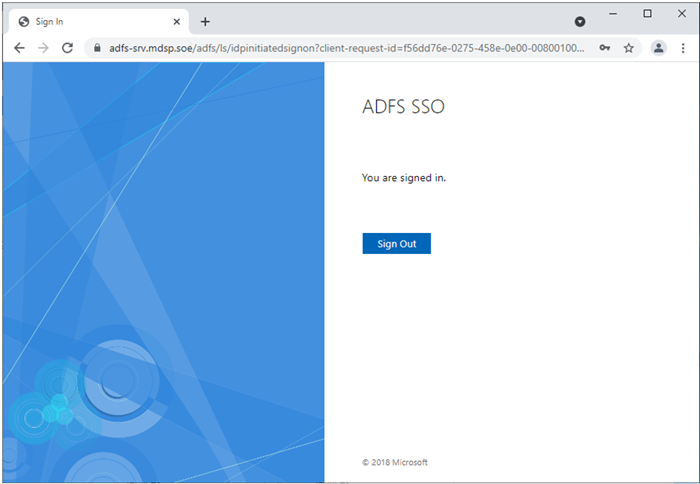
Task: Open Chrome's three-dot menu
Action: coord(683,48)
